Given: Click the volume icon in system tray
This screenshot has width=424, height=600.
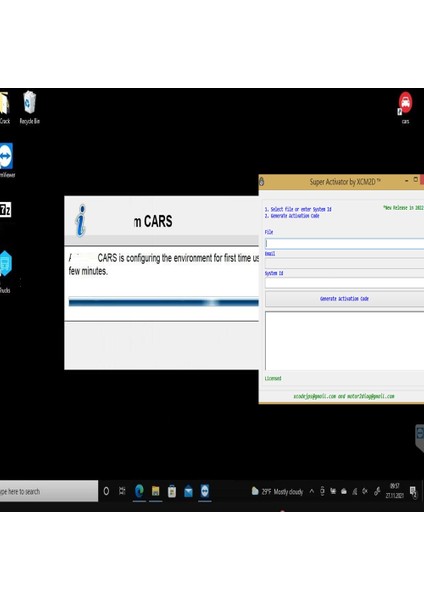Looking at the screenshot, I should pos(365,491).
